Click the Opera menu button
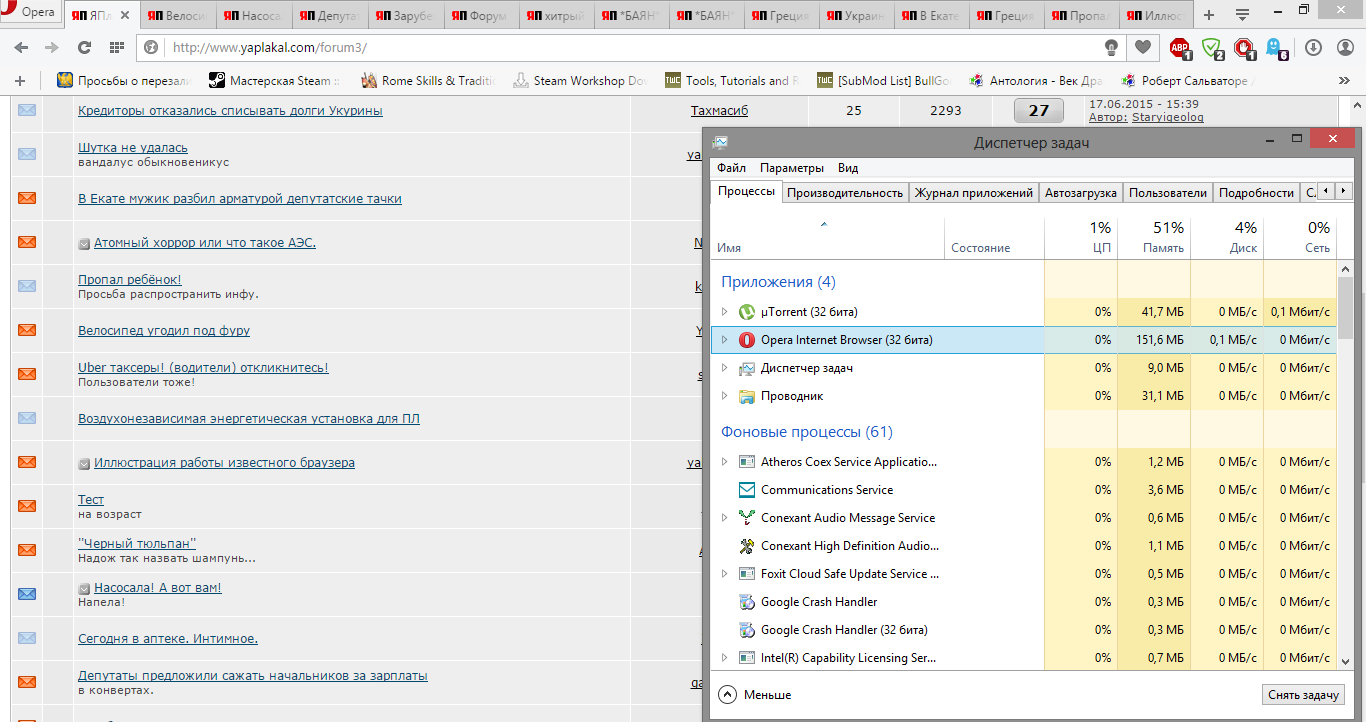The width and height of the screenshot is (1366, 722). point(30,13)
